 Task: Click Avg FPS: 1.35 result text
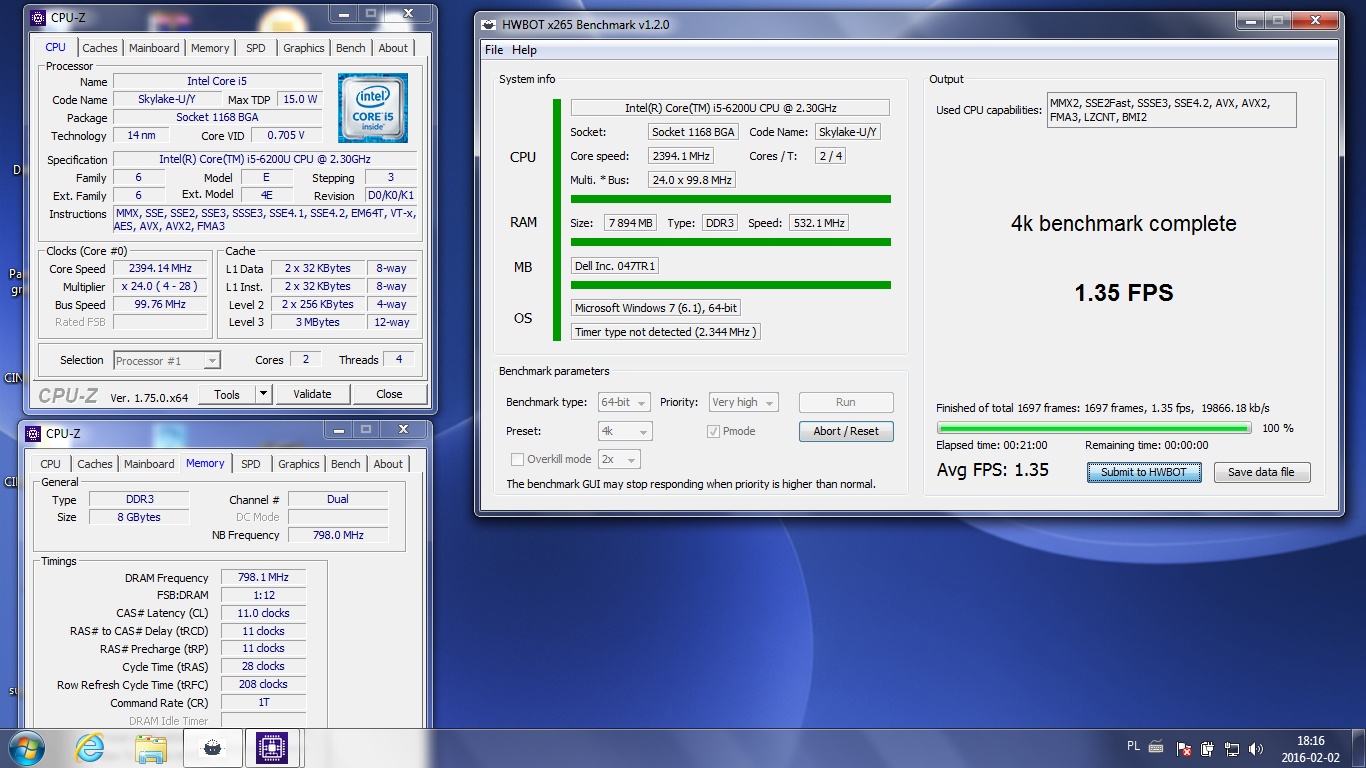point(992,470)
